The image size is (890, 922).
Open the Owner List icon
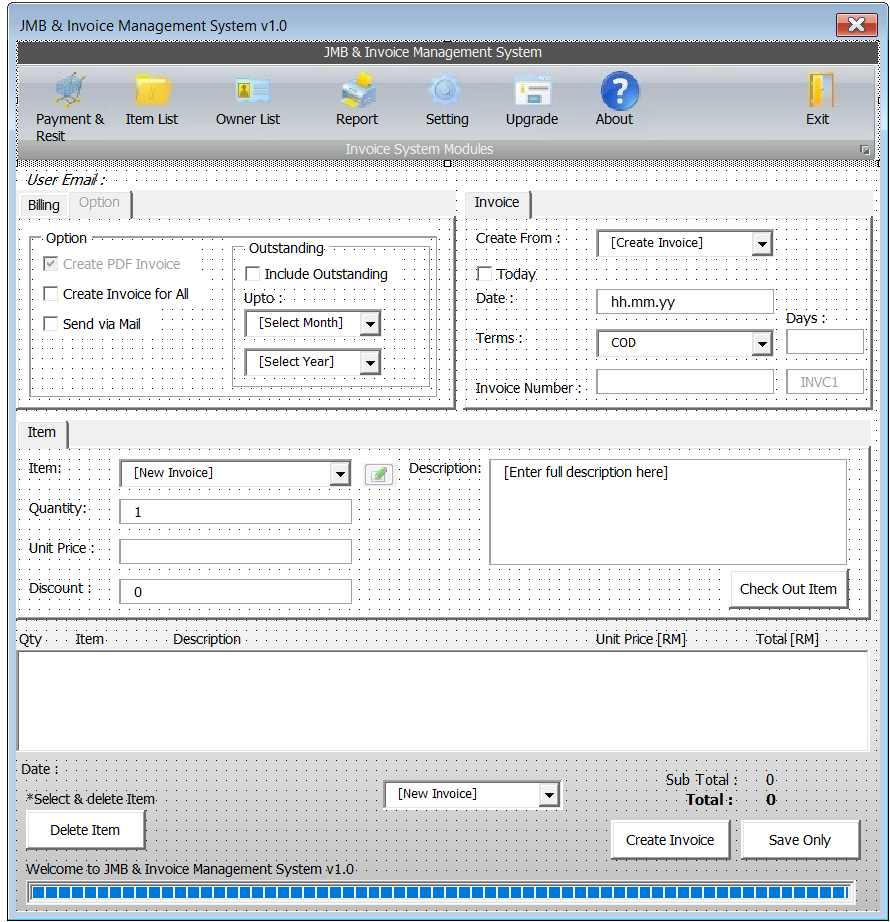coord(253,90)
